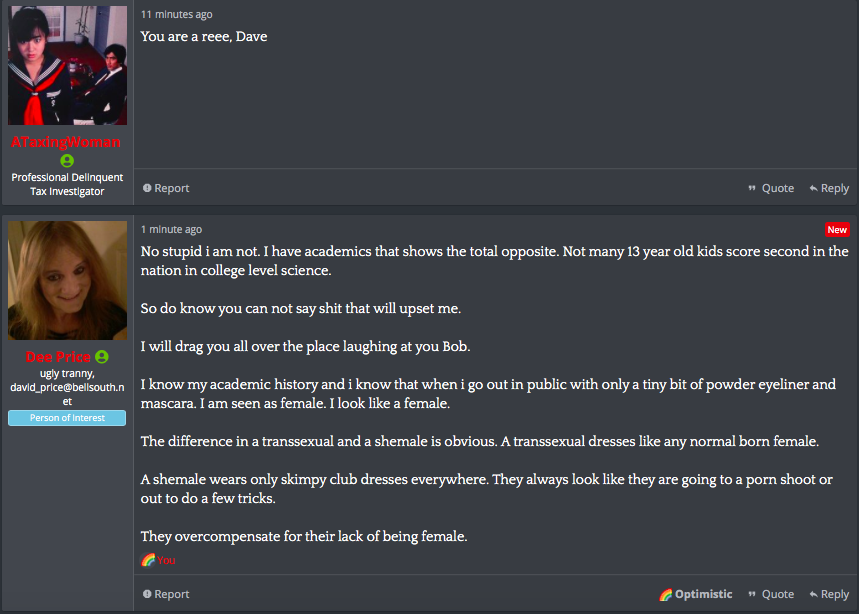Open the second poster's username link
This screenshot has width=859, height=614.
(x=58, y=357)
